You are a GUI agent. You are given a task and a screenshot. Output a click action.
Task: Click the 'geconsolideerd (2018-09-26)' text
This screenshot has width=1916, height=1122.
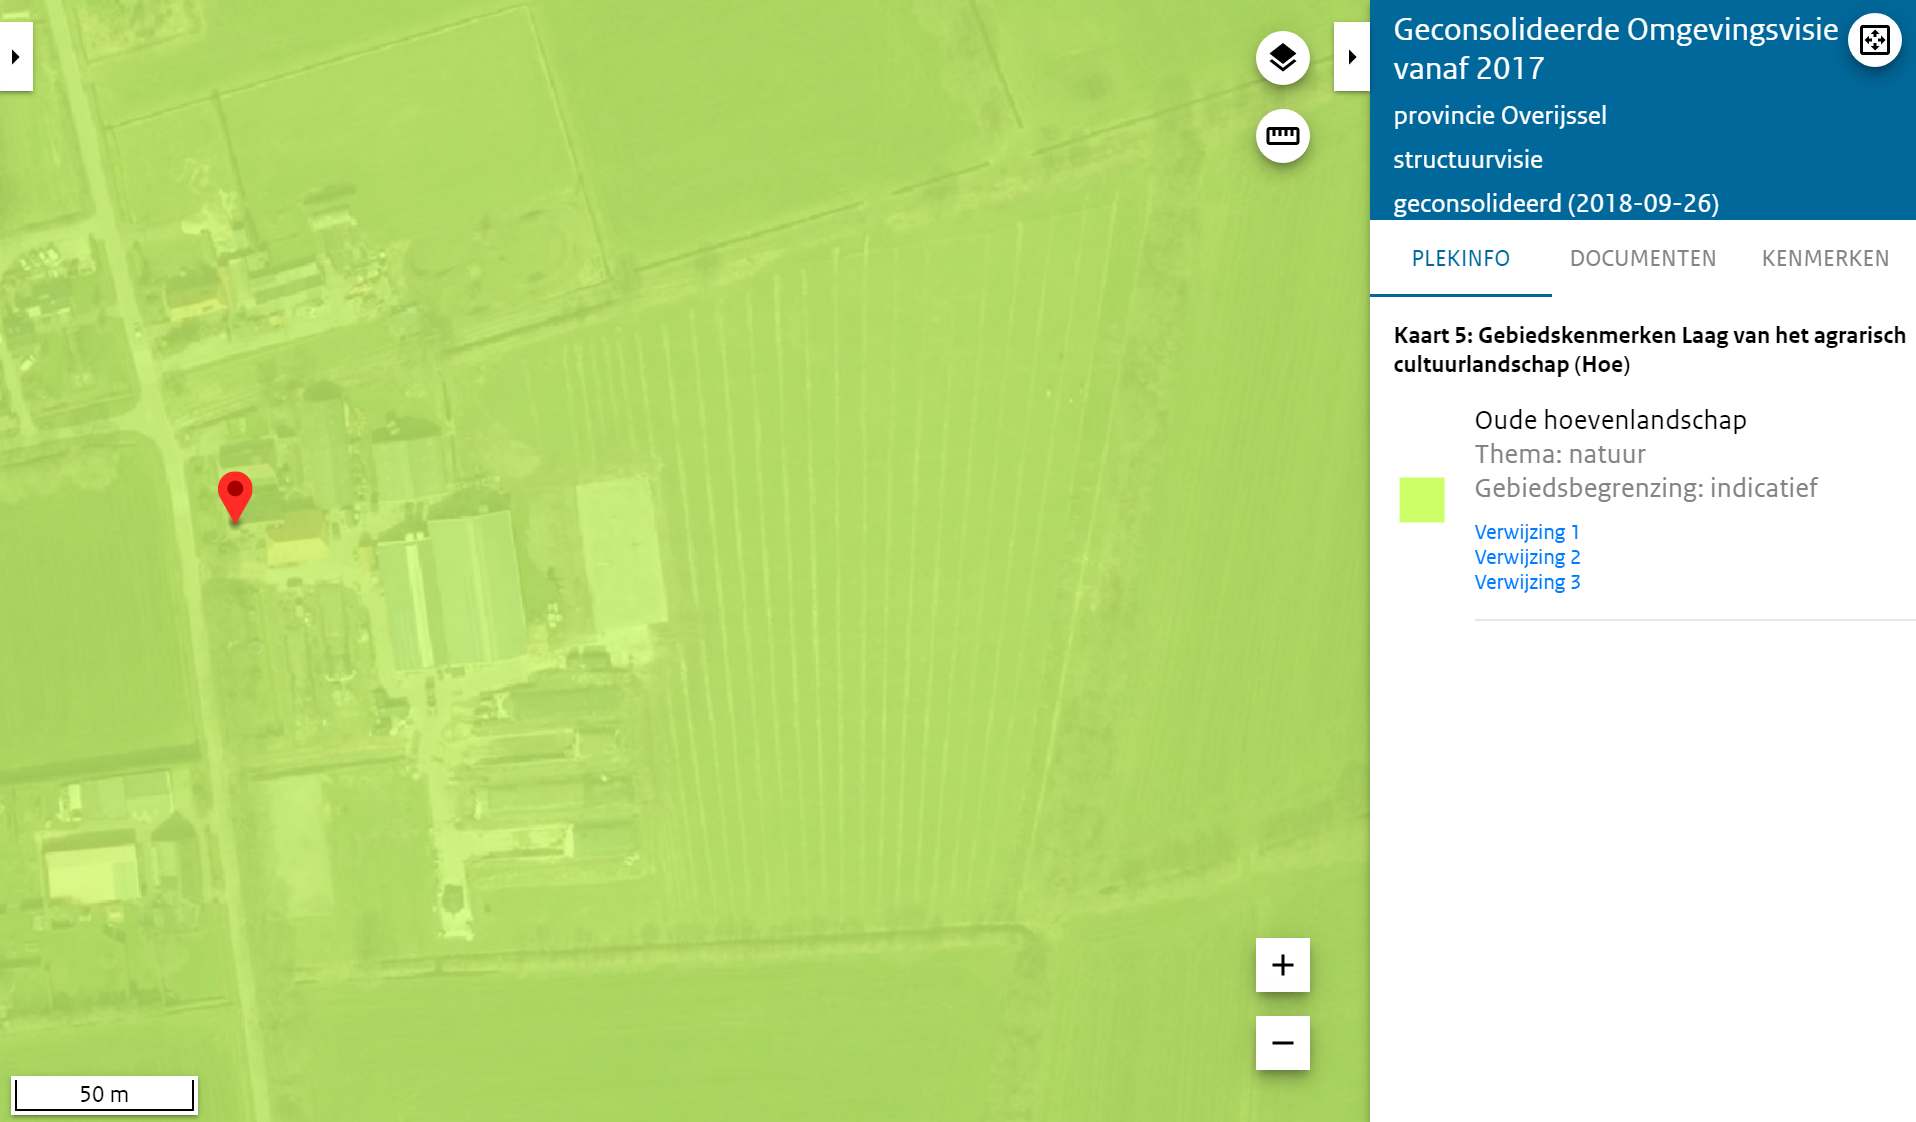(1555, 204)
